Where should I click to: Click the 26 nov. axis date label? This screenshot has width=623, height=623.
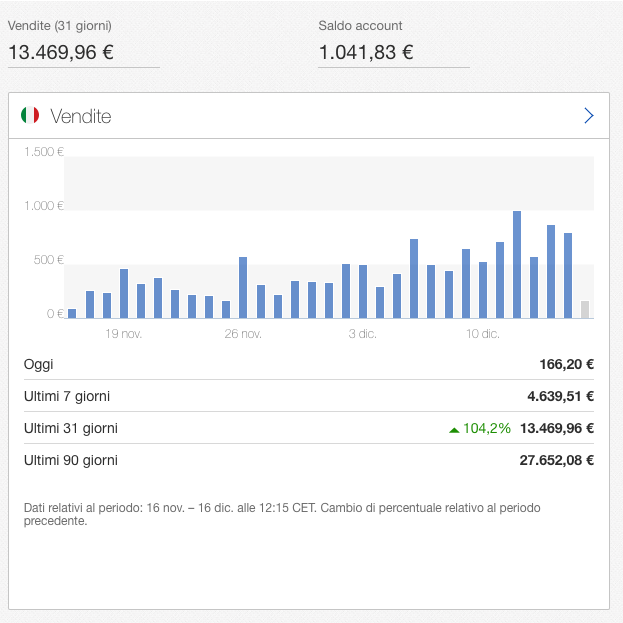243,334
